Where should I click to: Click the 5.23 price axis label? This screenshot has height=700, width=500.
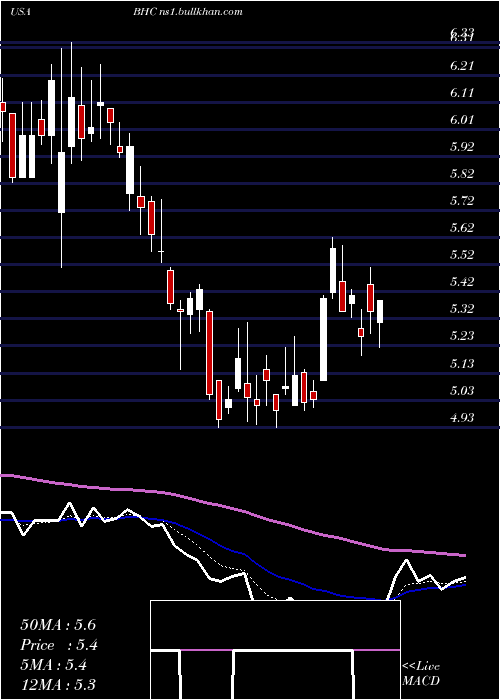[x=462, y=336]
